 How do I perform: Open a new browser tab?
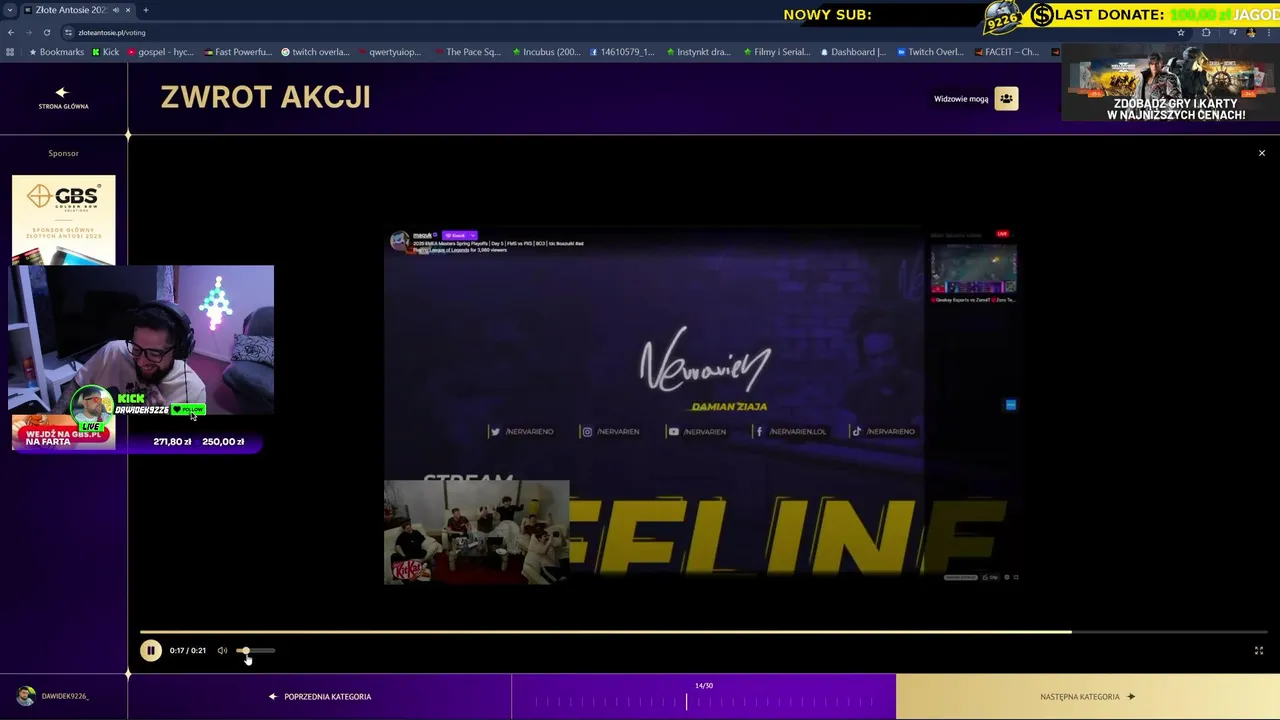coord(146,10)
